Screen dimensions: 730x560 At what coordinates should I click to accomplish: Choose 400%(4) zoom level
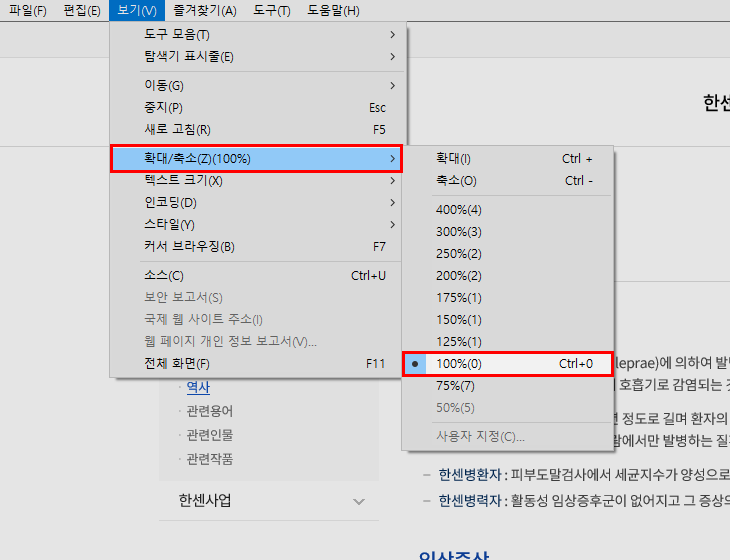459,210
